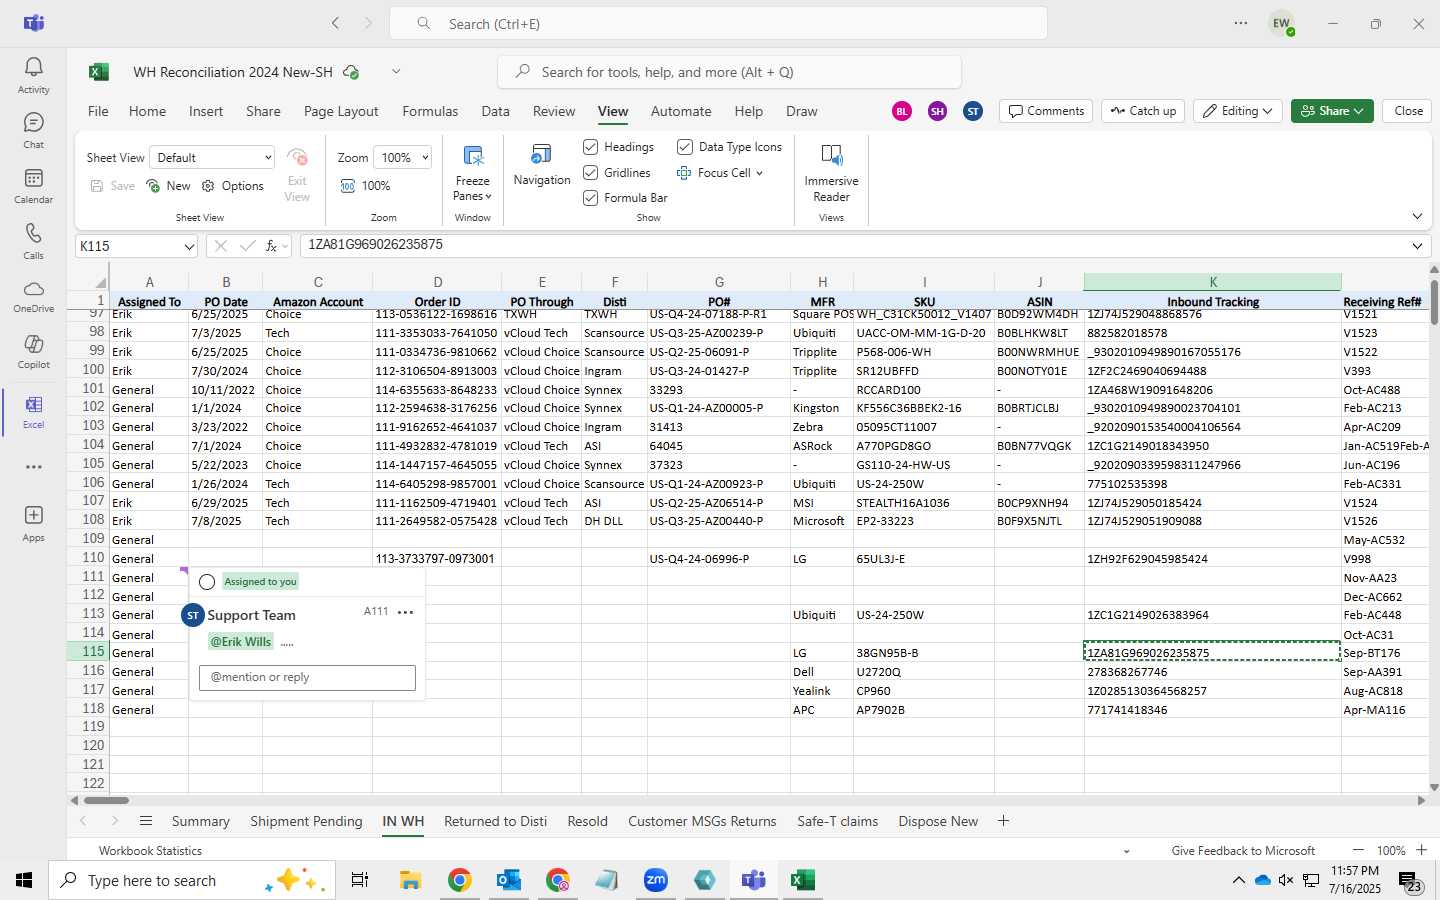Open Chat in Teams sidebar
The height and width of the screenshot is (900, 1440).
tap(33, 130)
